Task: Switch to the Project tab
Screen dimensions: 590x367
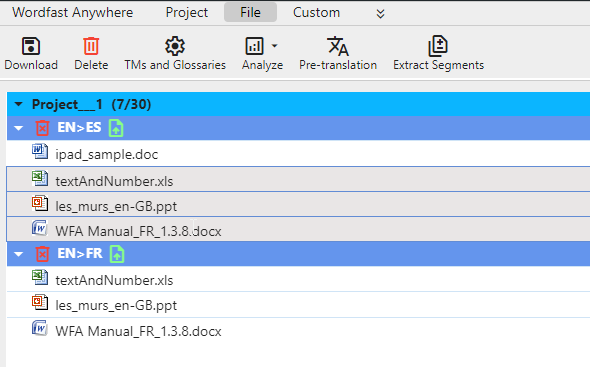Action: (187, 12)
